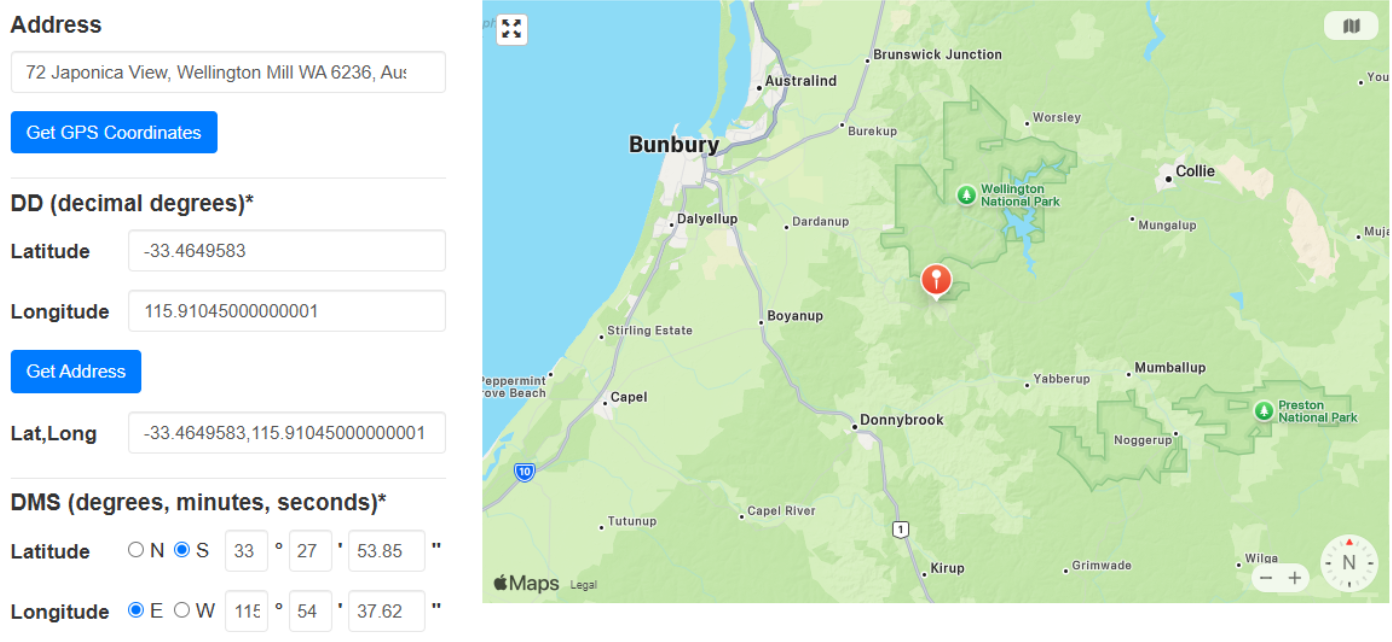
Task: Open the map type selector icon
Action: pyautogui.click(x=1351, y=26)
